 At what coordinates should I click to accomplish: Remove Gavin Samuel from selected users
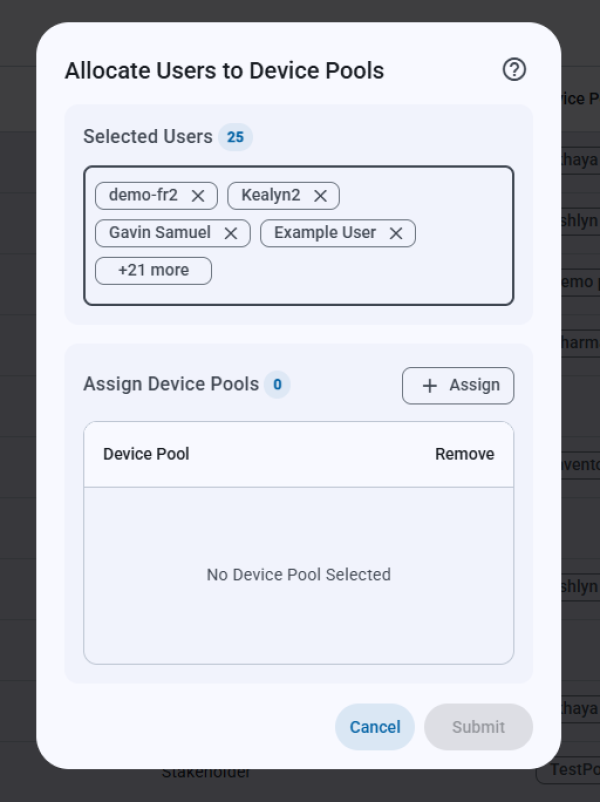[x=231, y=233]
